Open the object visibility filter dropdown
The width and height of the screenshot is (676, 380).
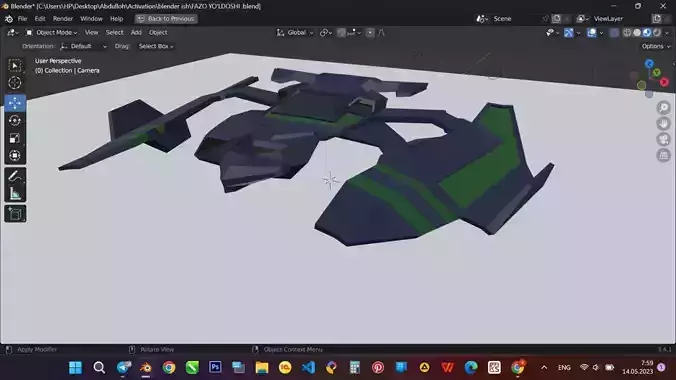click(552, 32)
